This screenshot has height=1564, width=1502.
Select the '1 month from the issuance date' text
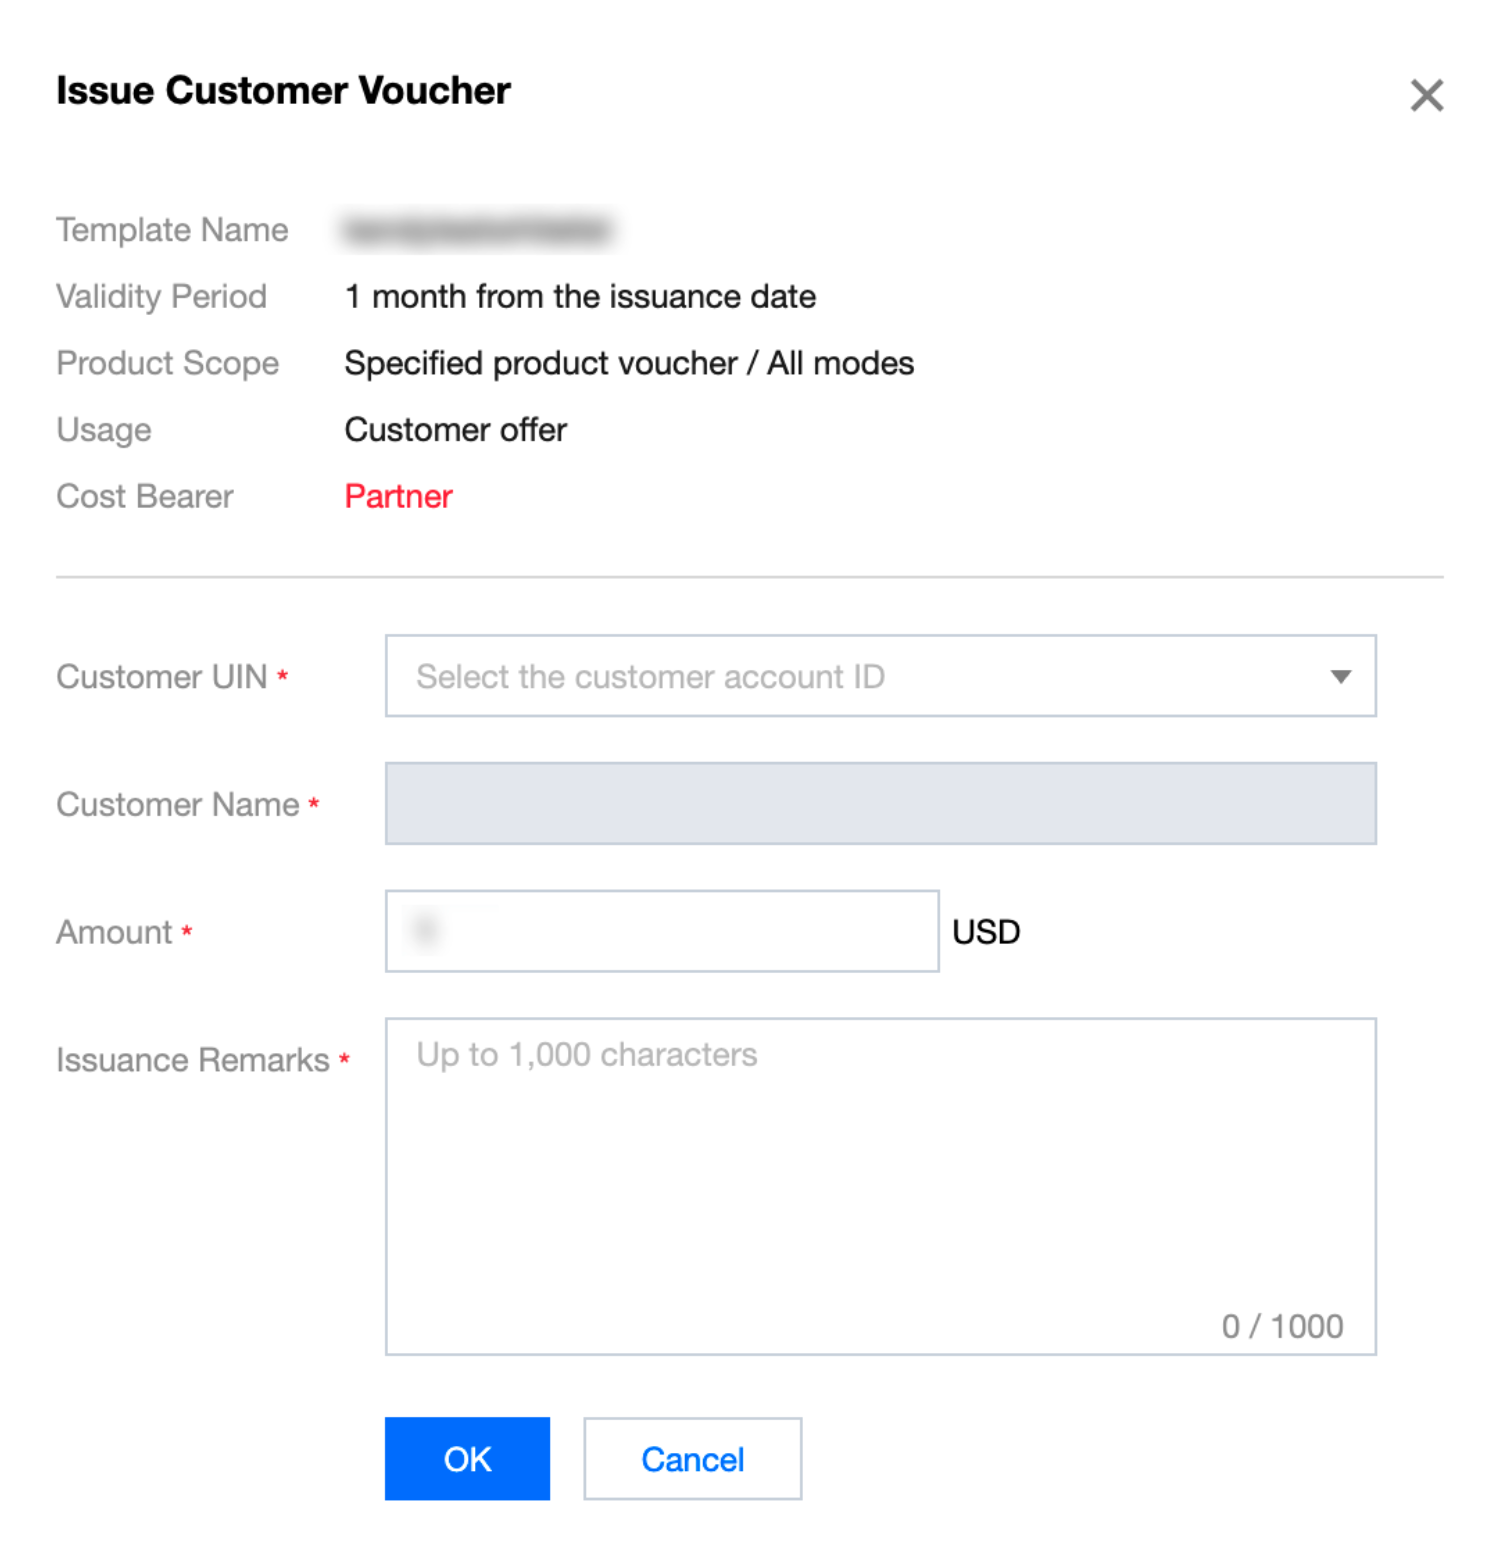(580, 297)
